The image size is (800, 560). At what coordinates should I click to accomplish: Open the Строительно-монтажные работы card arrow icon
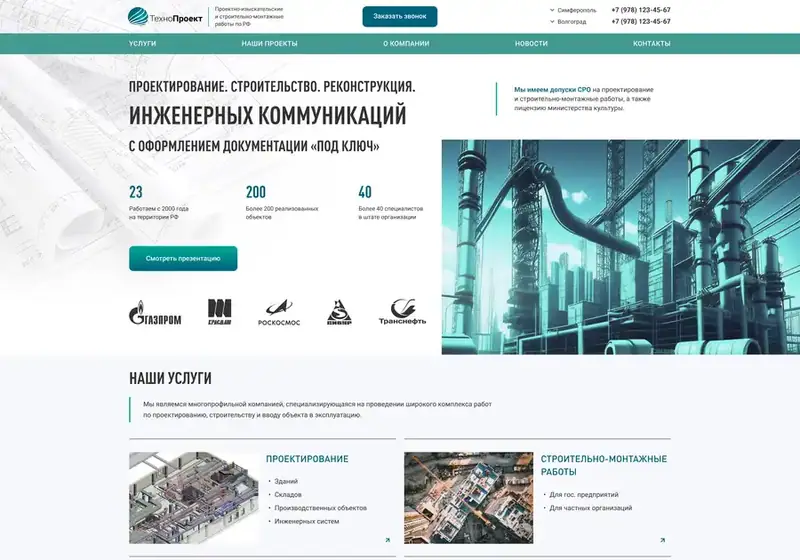click(662, 540)
